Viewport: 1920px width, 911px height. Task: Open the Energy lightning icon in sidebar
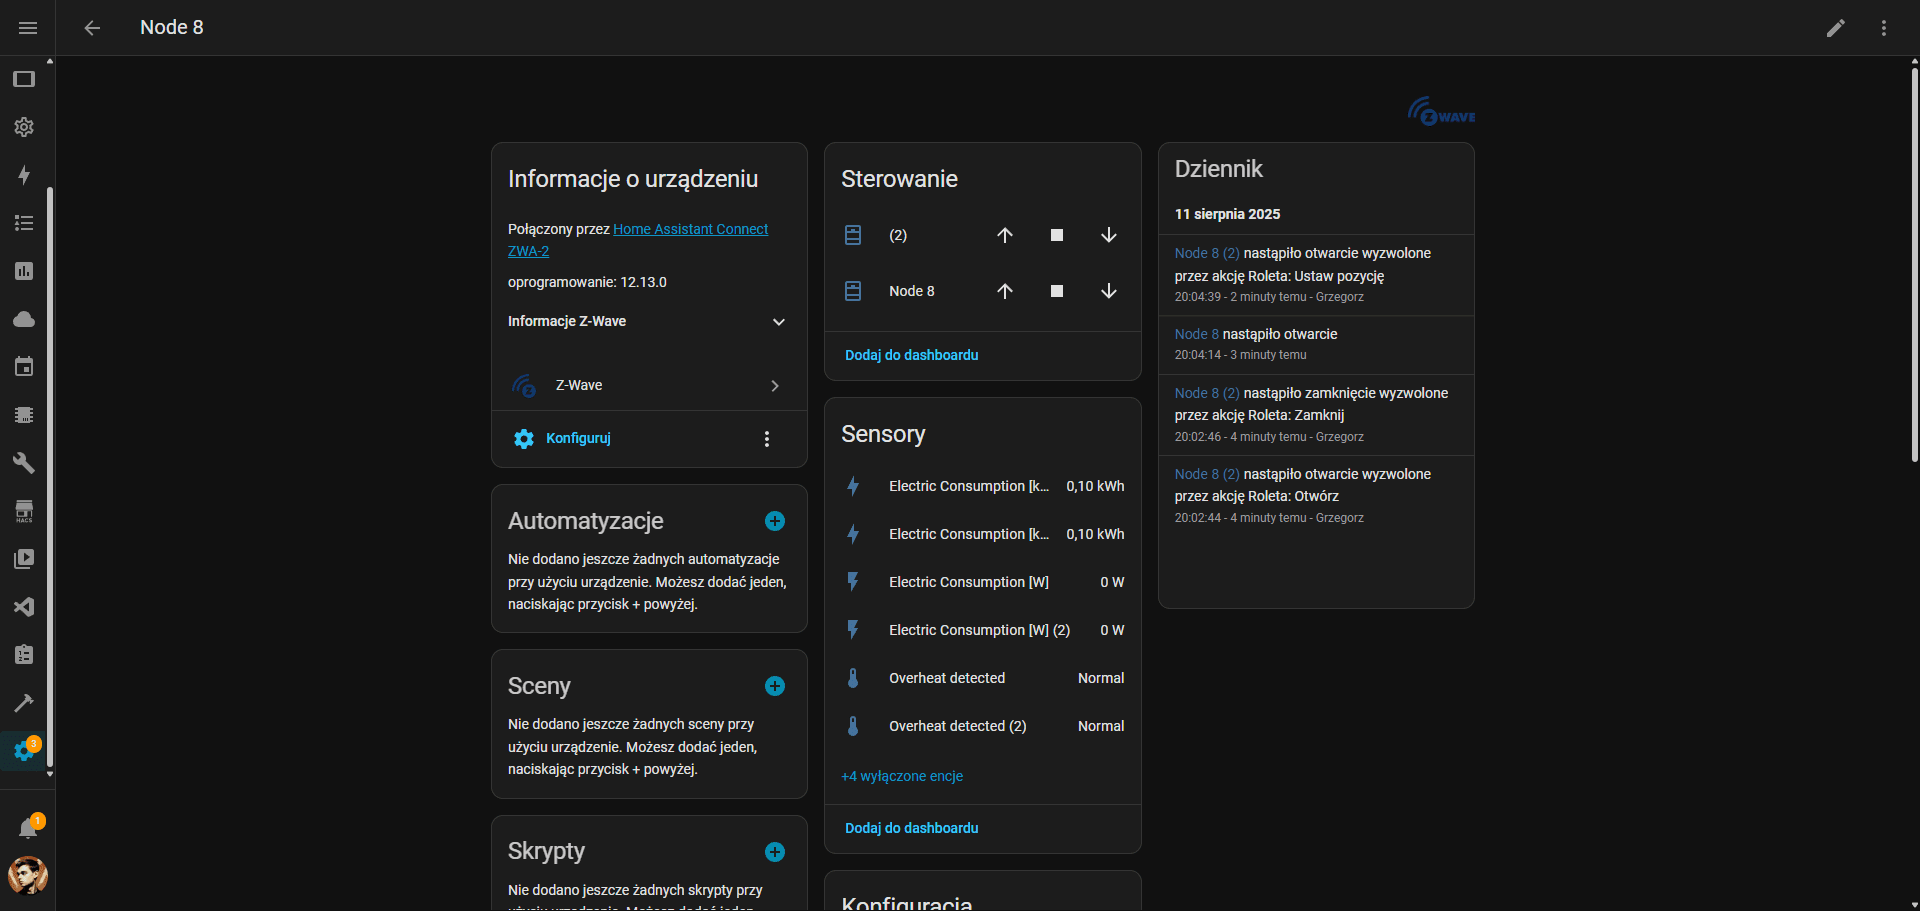pyautogui.click(x=24, y=175)
